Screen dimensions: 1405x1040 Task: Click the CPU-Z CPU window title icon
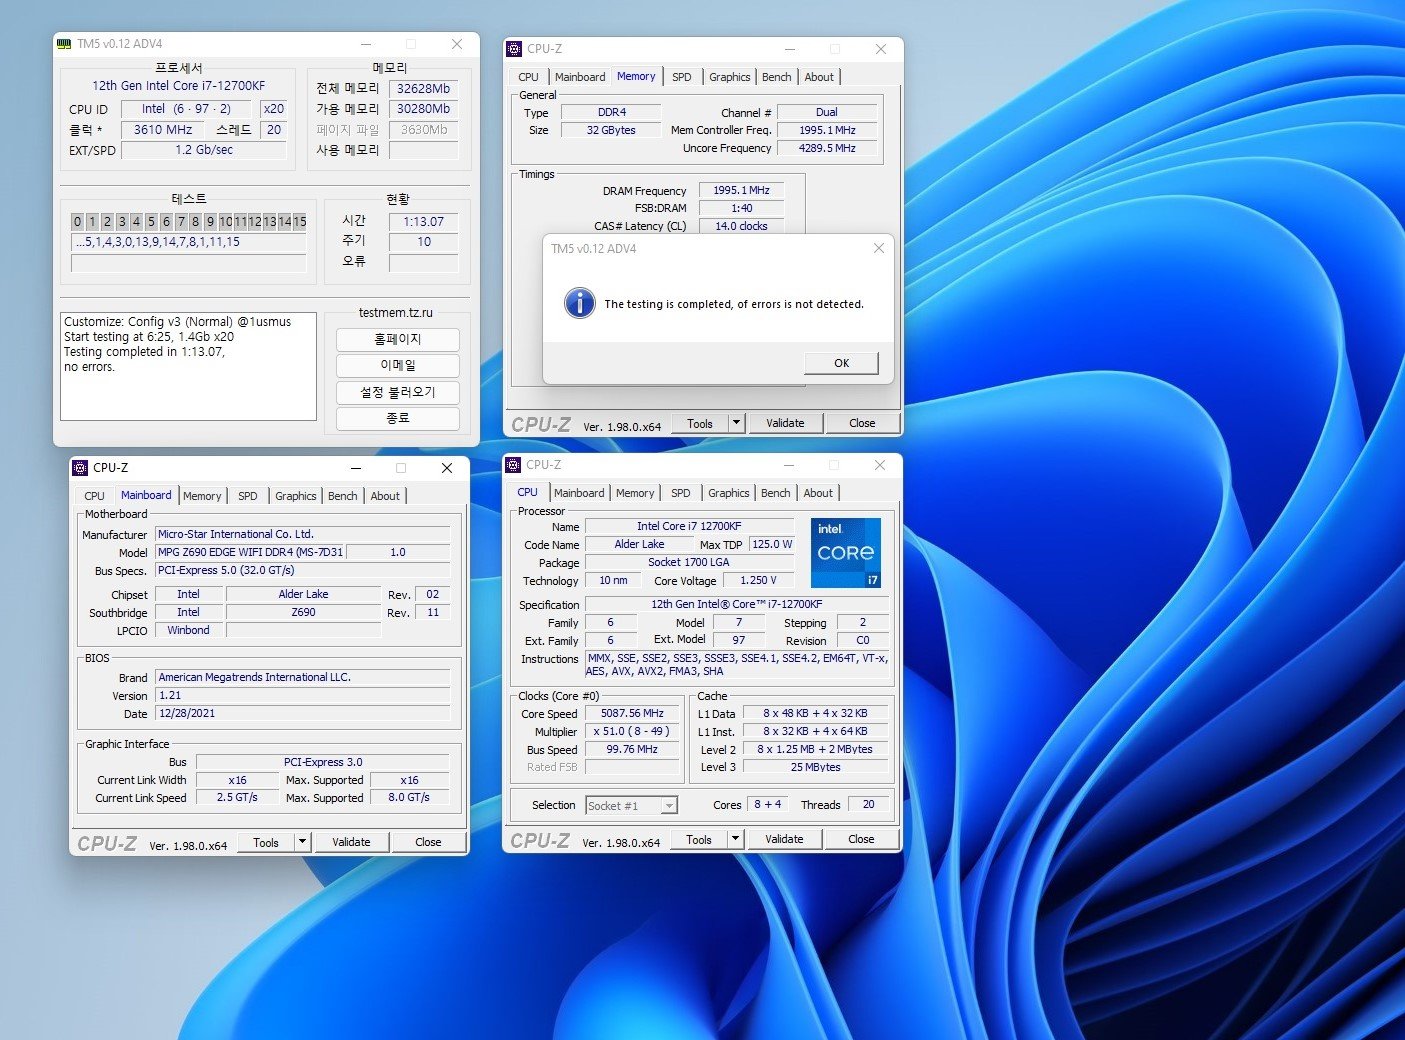coord(513,465)
